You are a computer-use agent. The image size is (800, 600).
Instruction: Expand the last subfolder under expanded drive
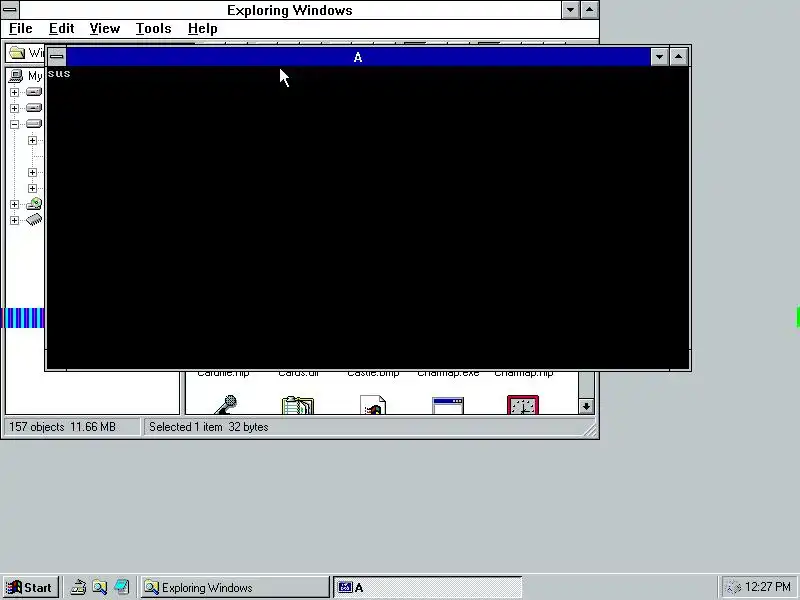(32, 188)
